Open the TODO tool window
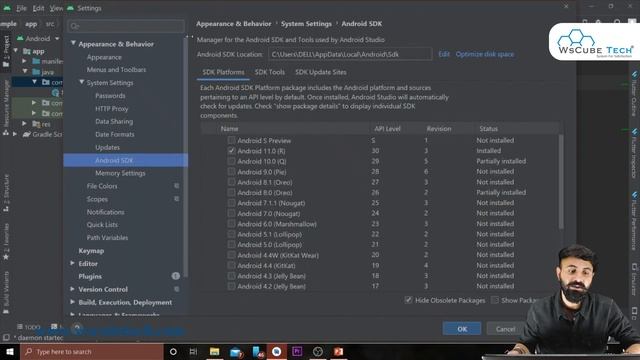The width and height of the screenshot is (640, 360). tap(29, 327)
